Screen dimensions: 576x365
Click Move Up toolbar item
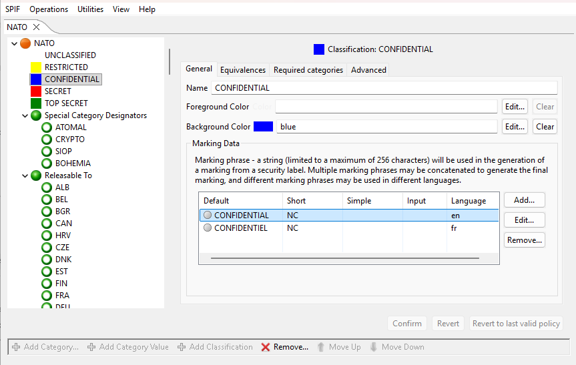coord(339,347)
